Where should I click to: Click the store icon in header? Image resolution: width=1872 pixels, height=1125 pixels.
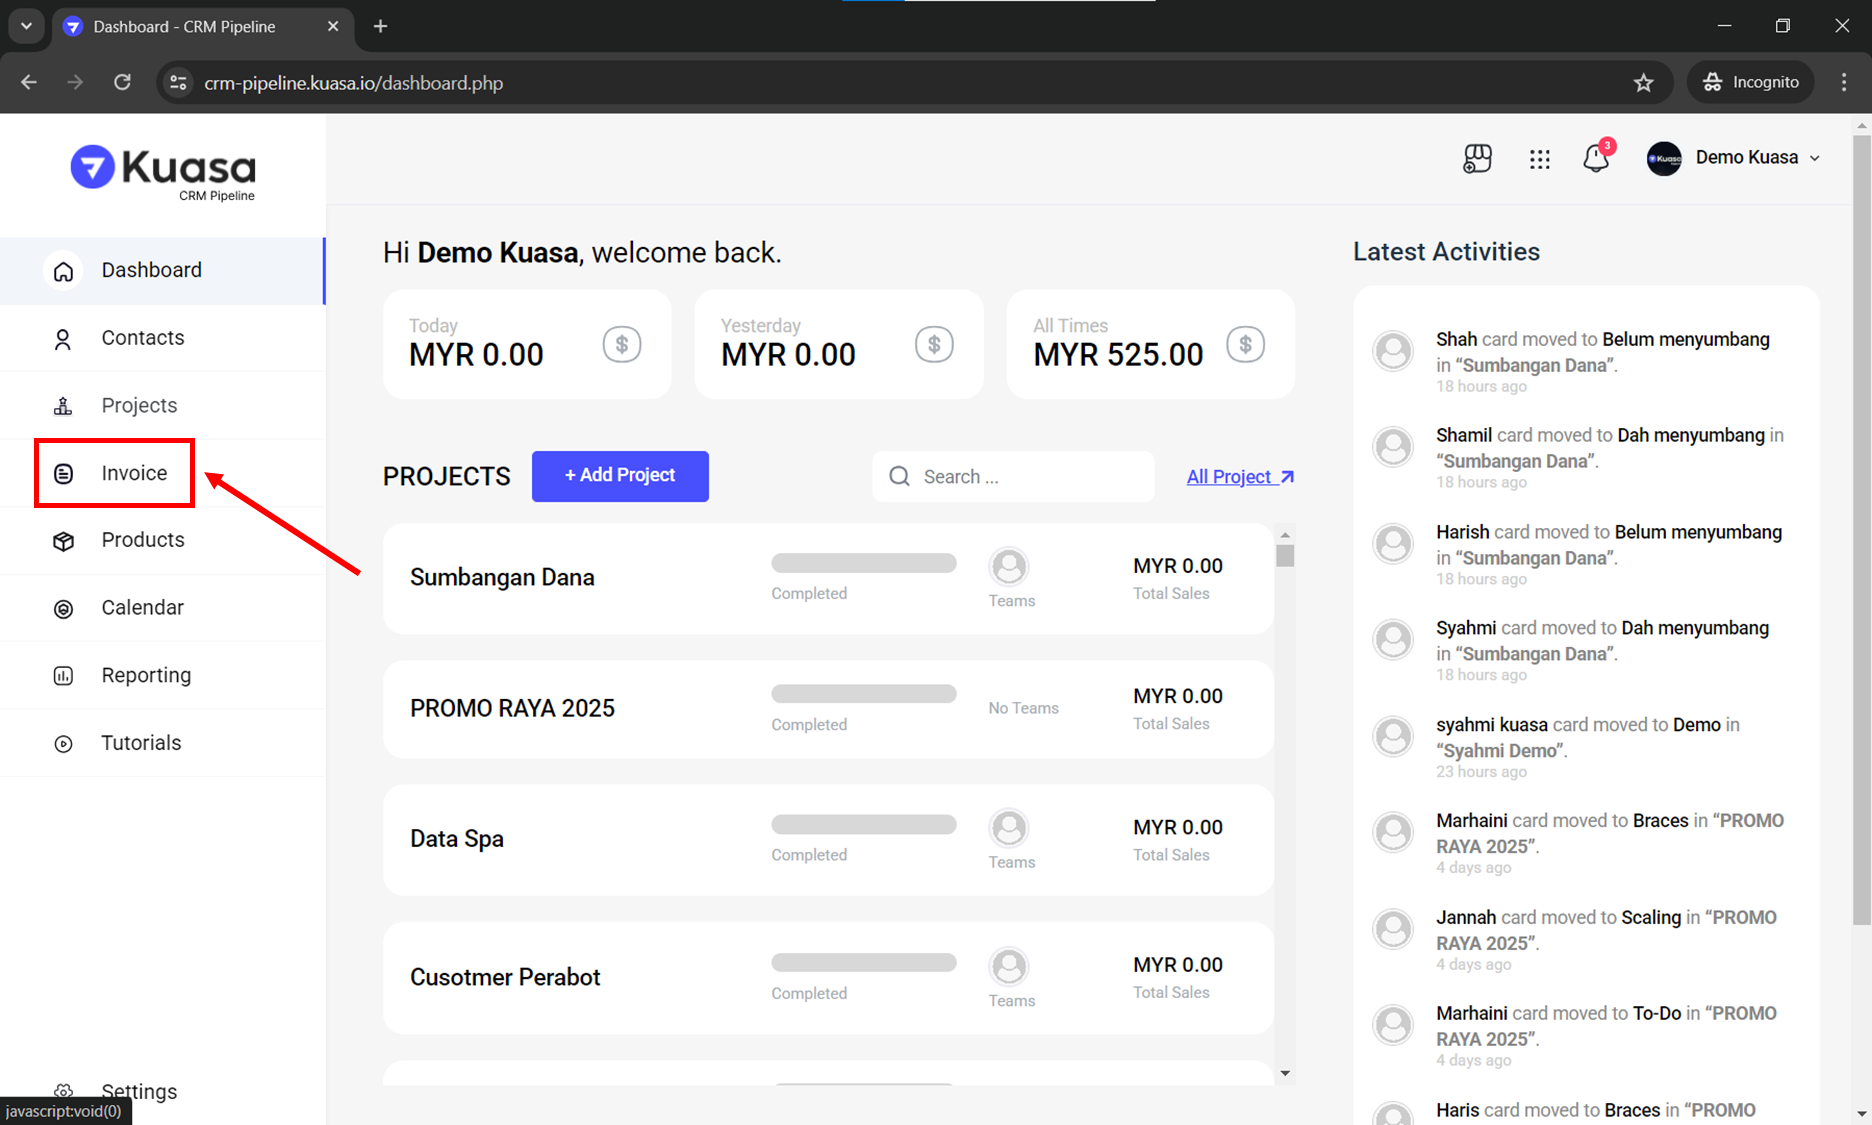(x=1477, y=158)
